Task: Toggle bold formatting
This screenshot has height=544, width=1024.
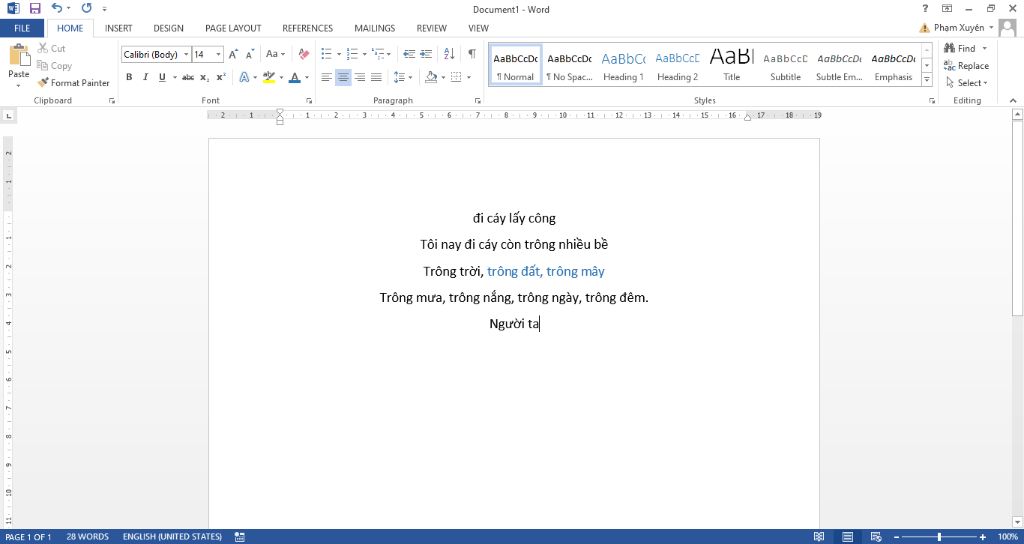Action: coord(129,77)
